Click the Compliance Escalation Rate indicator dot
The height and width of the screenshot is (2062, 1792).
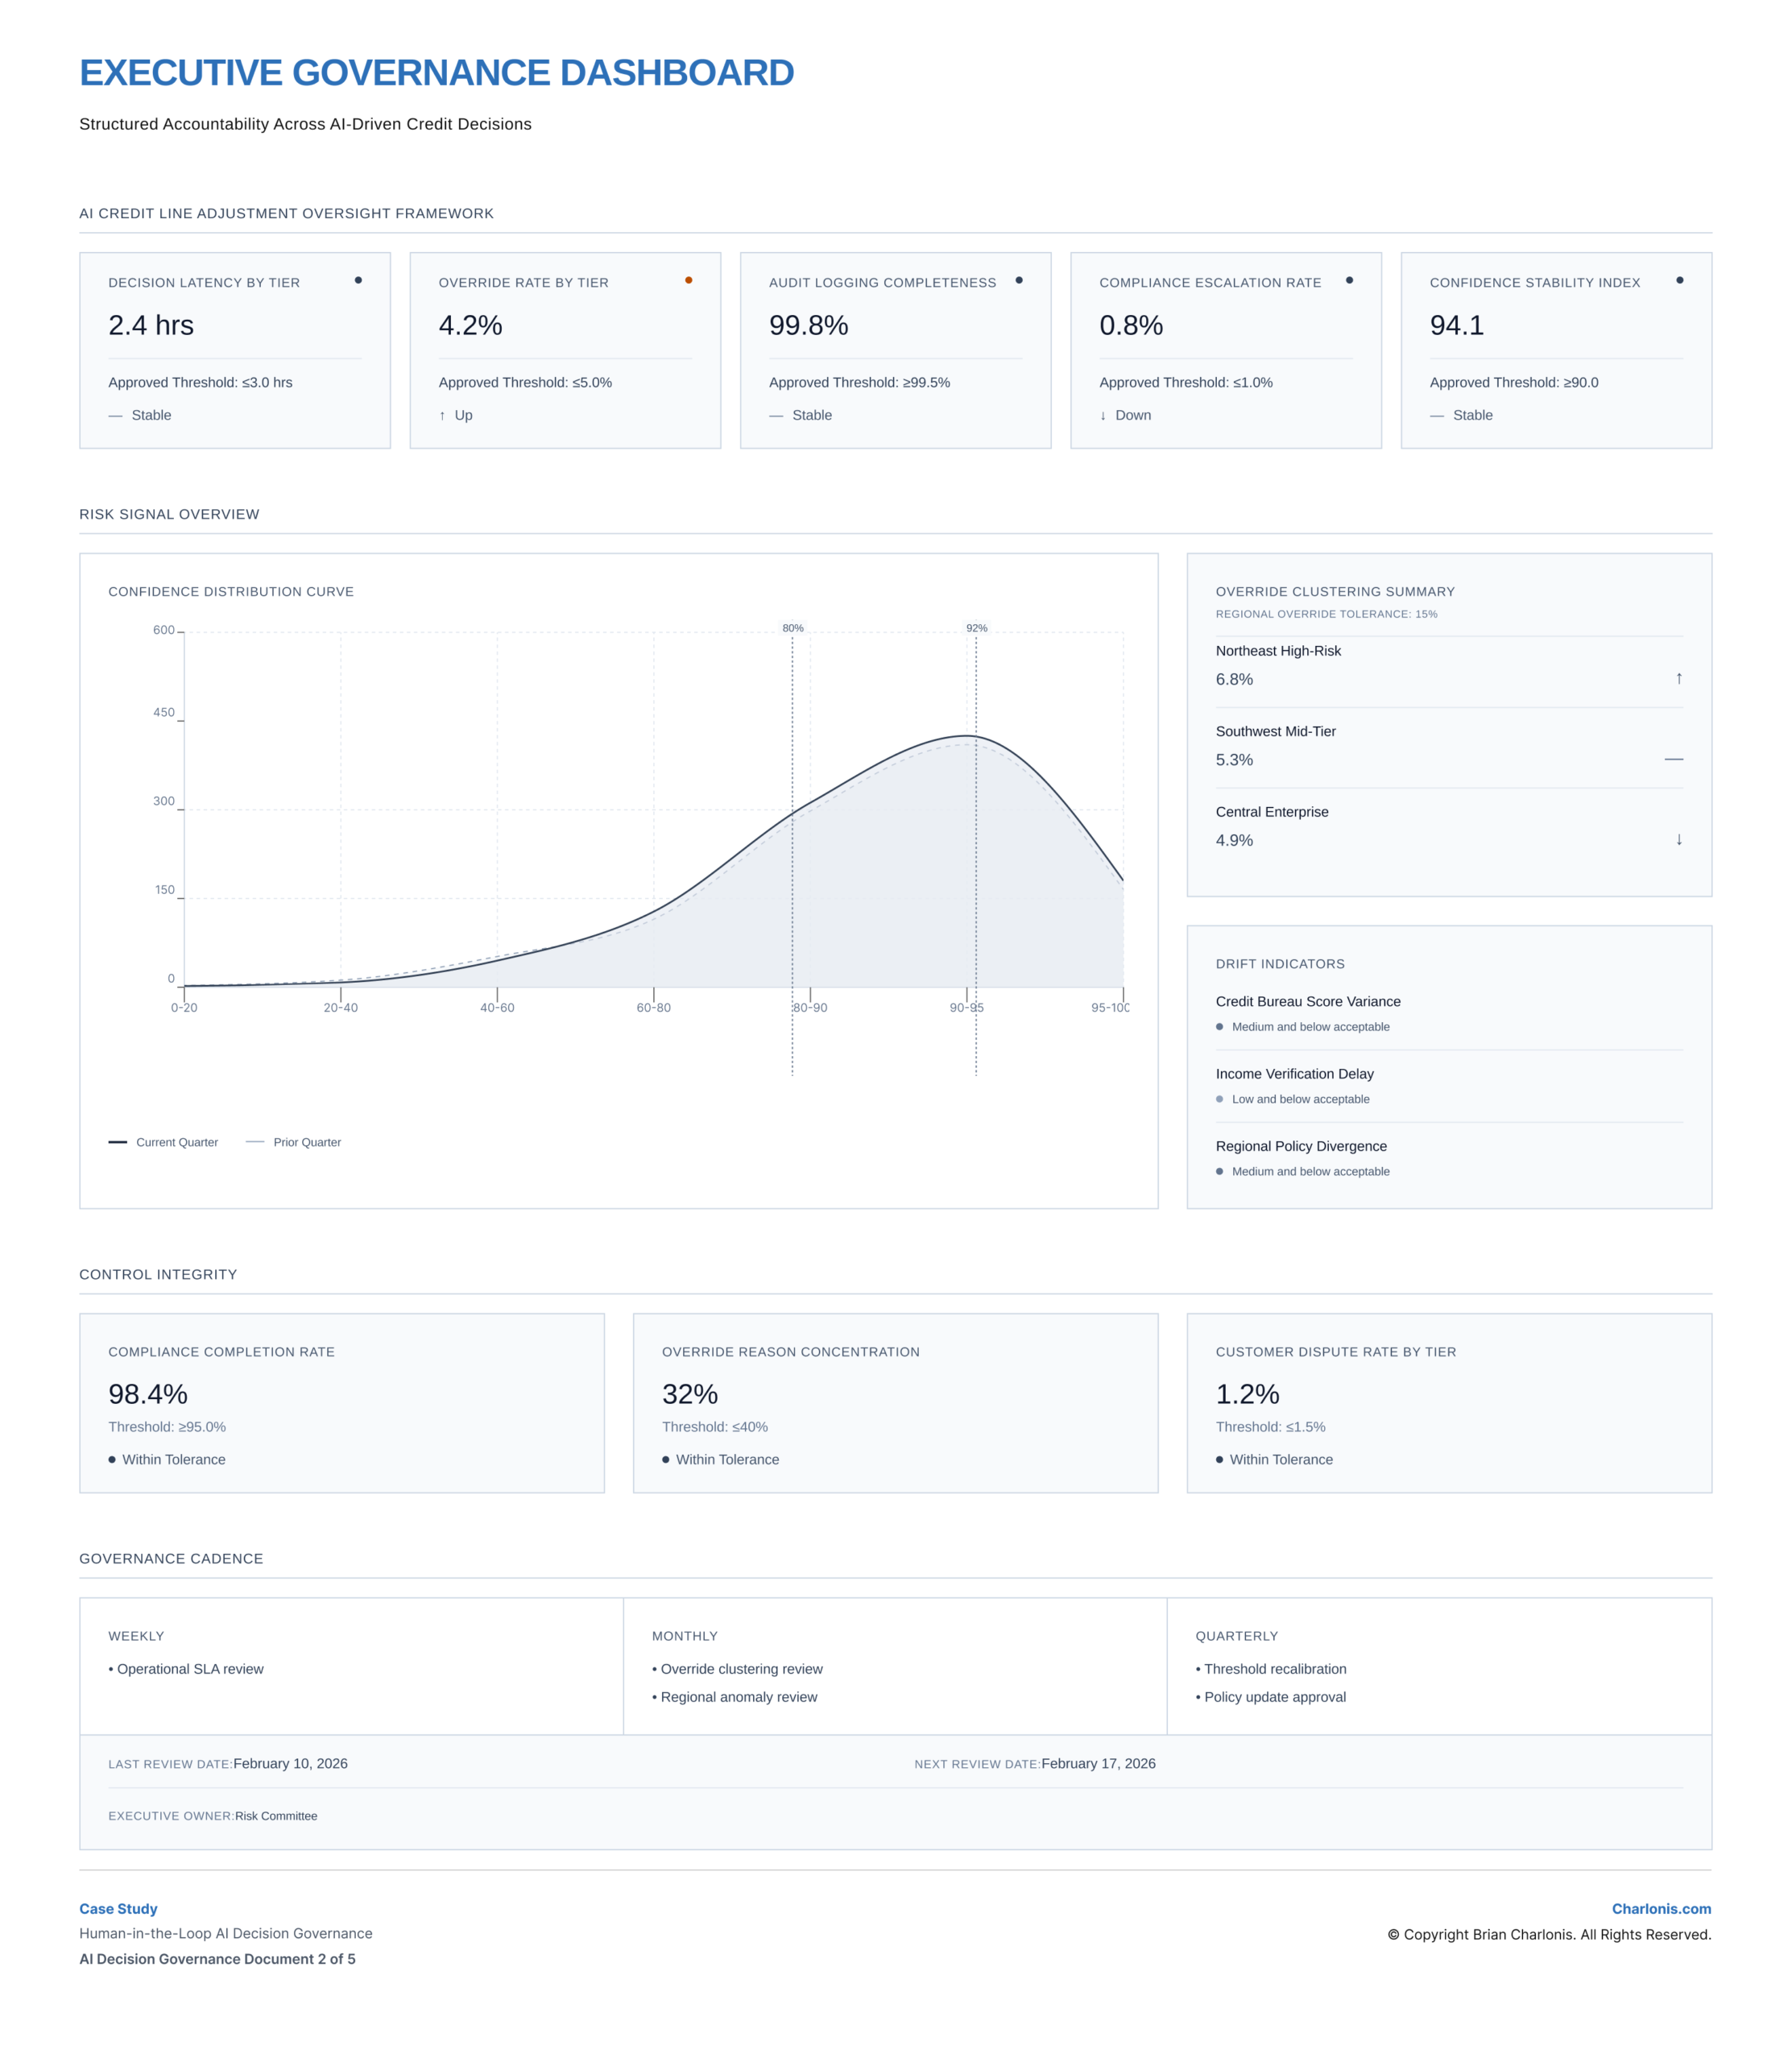1350,281
